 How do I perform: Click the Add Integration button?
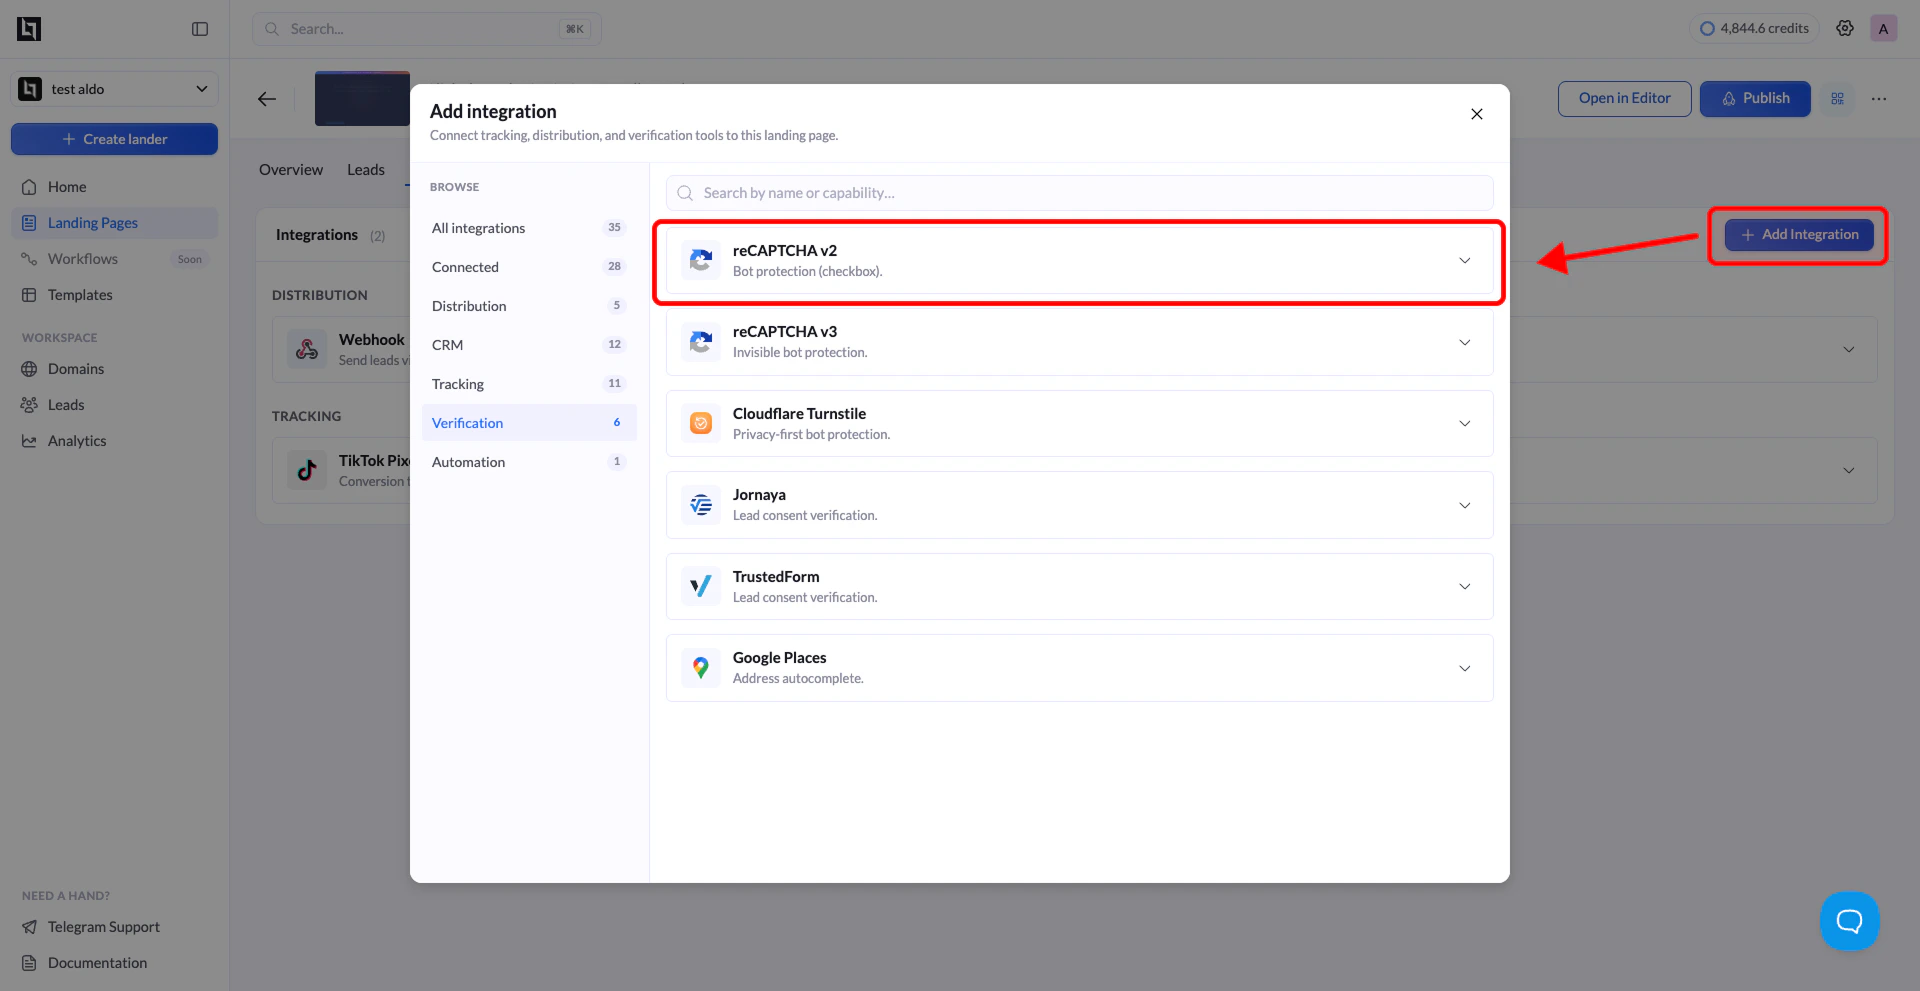(1799, 235)
